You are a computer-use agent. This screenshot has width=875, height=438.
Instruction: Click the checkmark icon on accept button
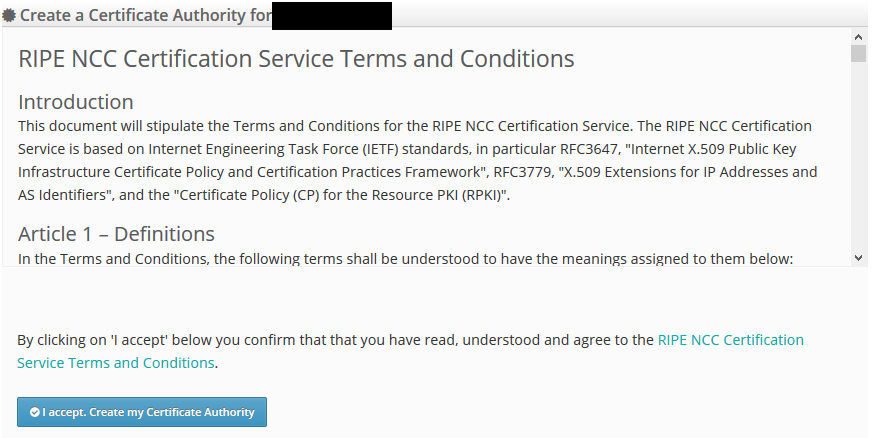pos(35,412)
